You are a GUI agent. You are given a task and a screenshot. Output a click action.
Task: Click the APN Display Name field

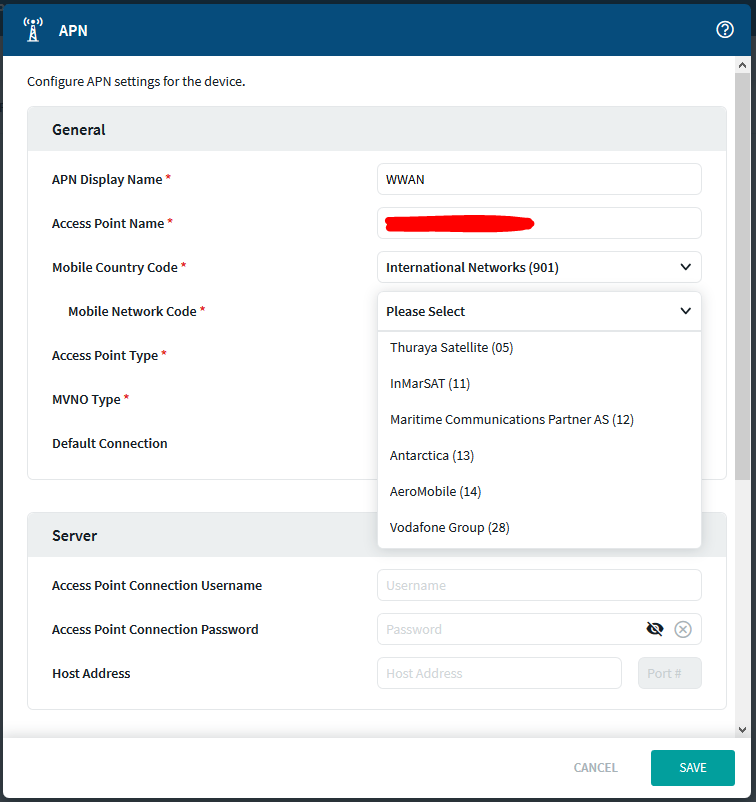539,179
